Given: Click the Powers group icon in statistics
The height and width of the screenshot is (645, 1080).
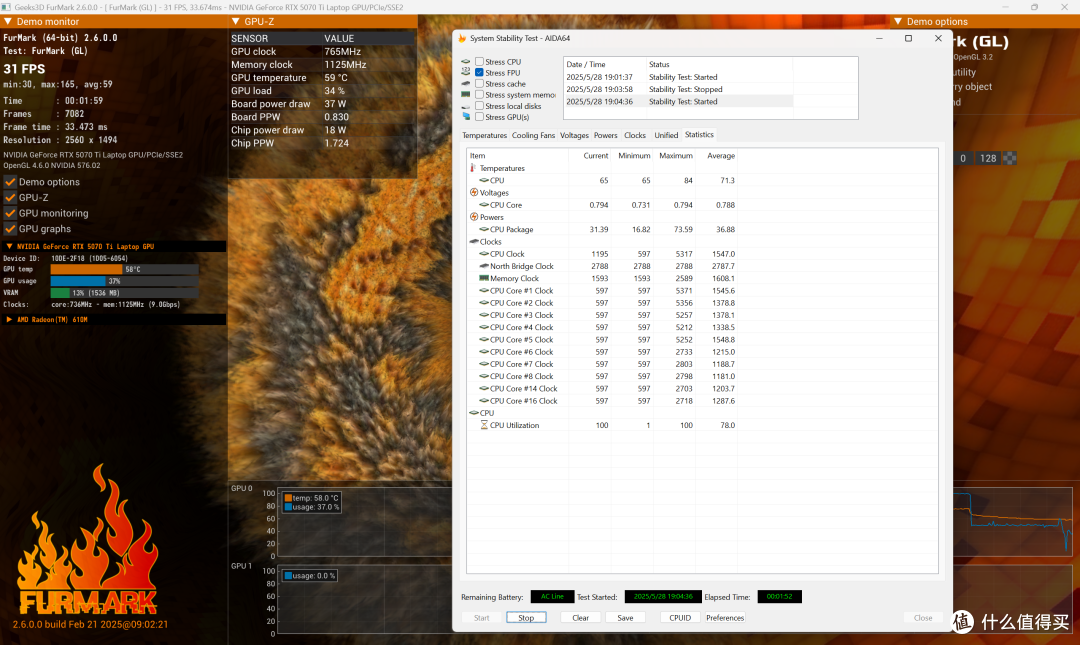Looking at the screenshot, I should tap(474, 217).
